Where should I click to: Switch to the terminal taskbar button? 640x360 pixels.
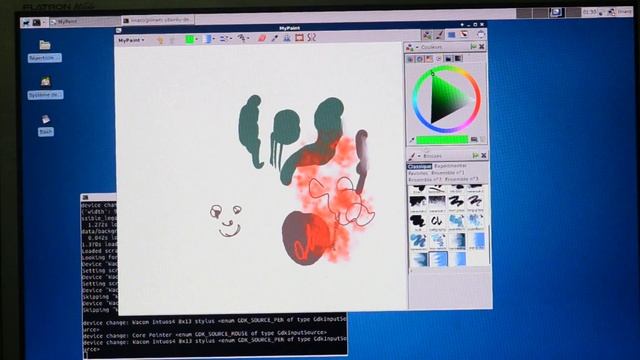(158, 20)
